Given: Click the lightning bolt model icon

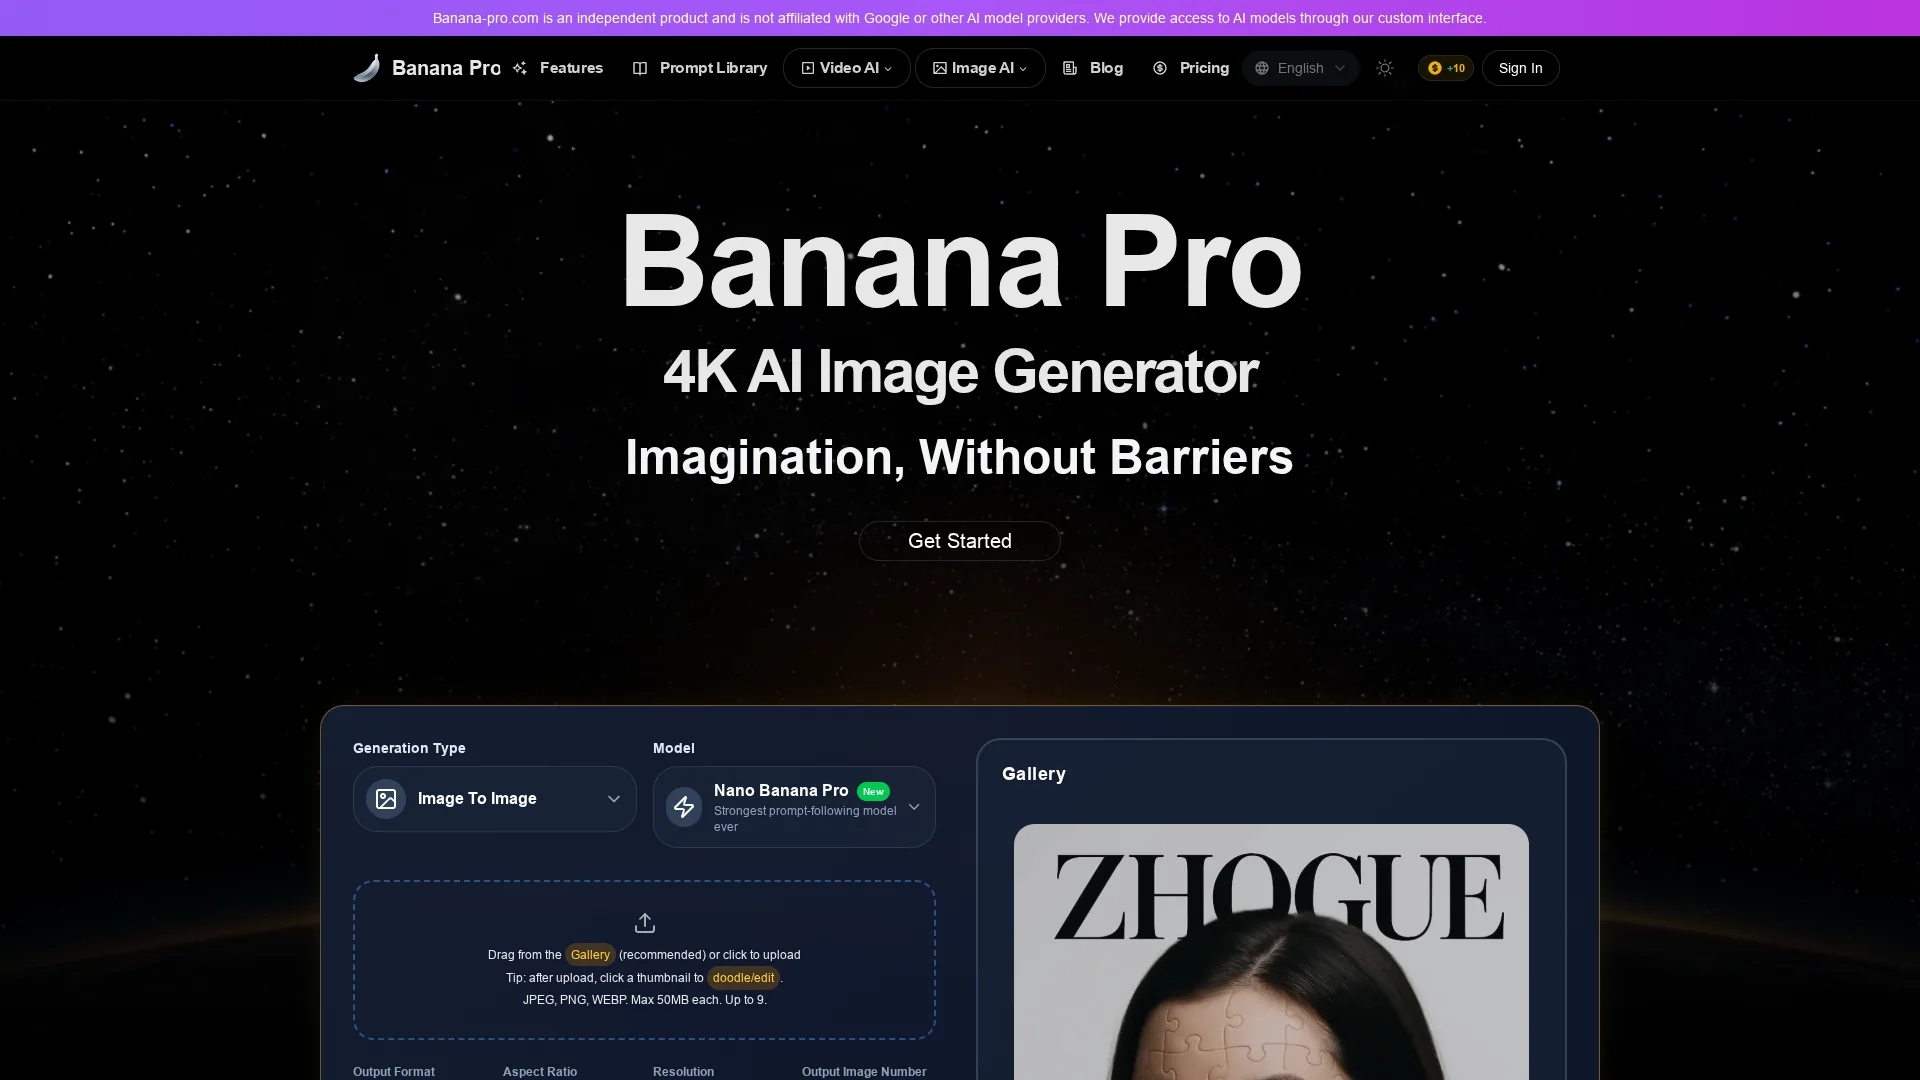Looking at the screenshot, I should [x=684, y=807].
